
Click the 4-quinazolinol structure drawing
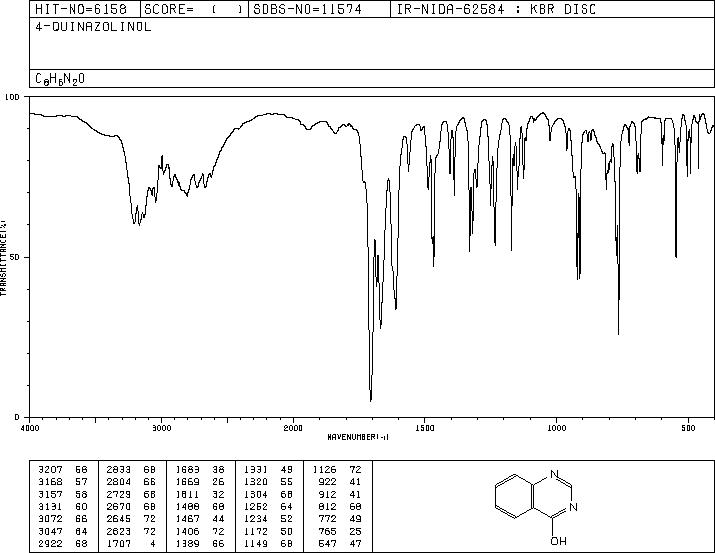click(x=536, y=507)
